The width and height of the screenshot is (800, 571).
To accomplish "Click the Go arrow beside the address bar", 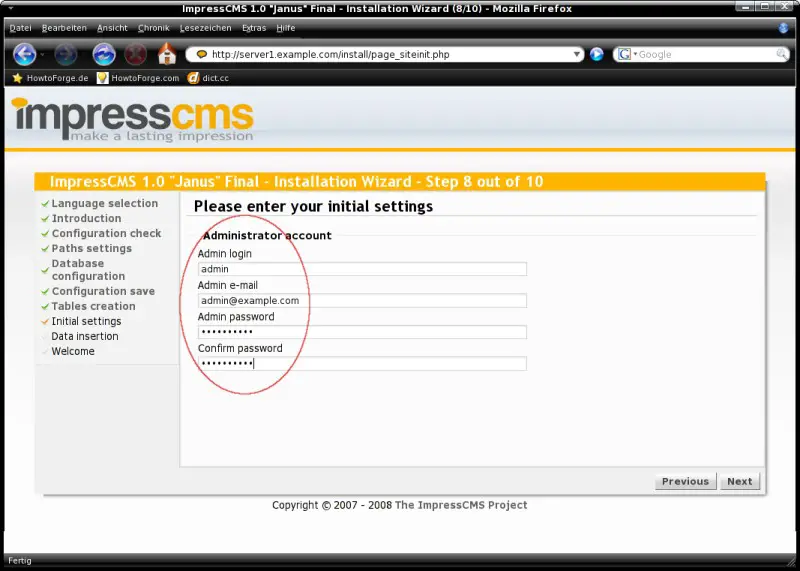I will click(596, 54).
